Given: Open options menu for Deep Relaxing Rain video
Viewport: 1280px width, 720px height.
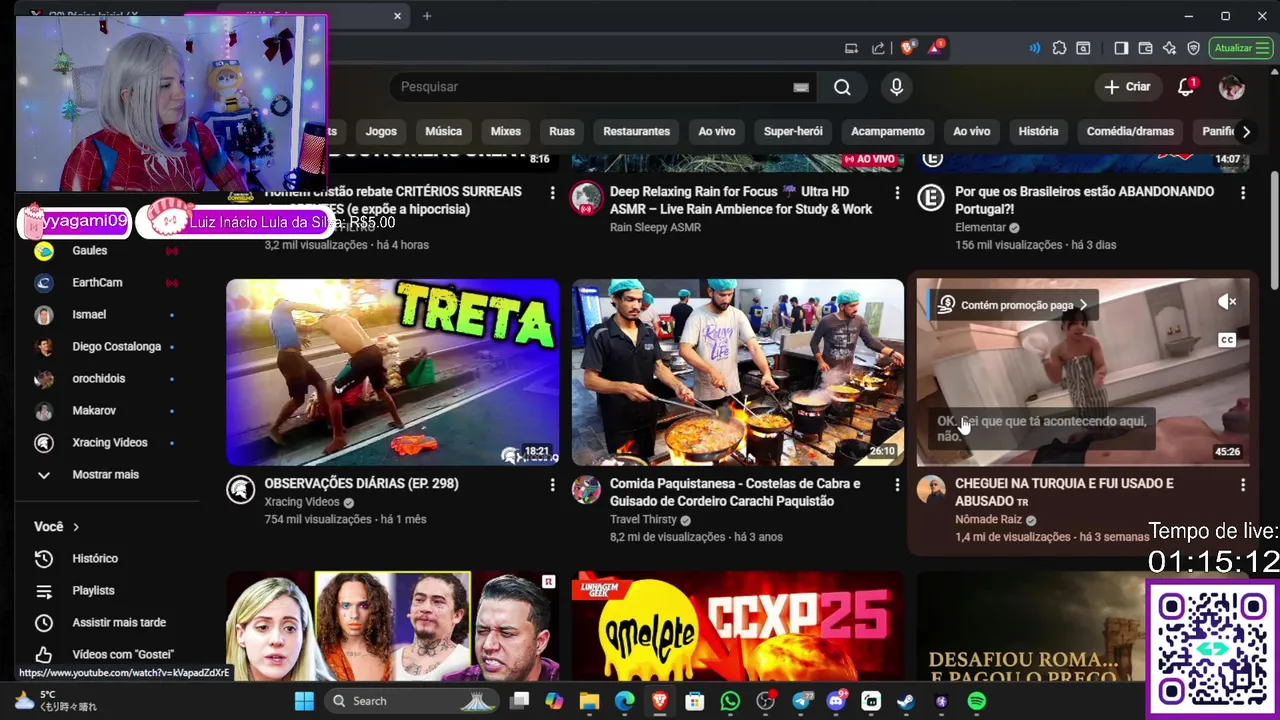Looking at the screenshot, I should click(897, 192).
